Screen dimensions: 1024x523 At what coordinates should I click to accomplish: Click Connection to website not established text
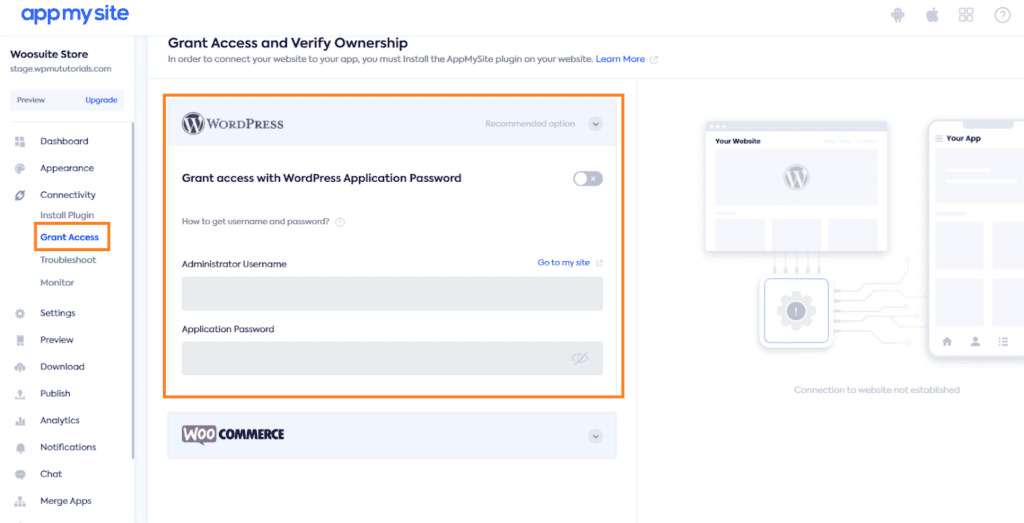click(x=876, y=390)
